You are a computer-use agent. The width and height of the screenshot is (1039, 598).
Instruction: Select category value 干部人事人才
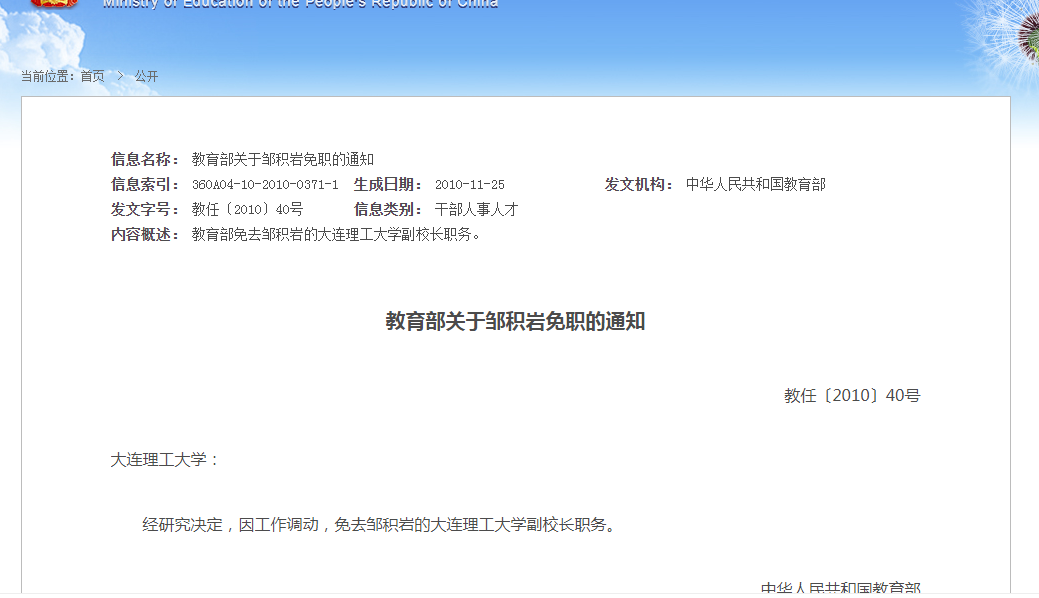pos(476,209)
